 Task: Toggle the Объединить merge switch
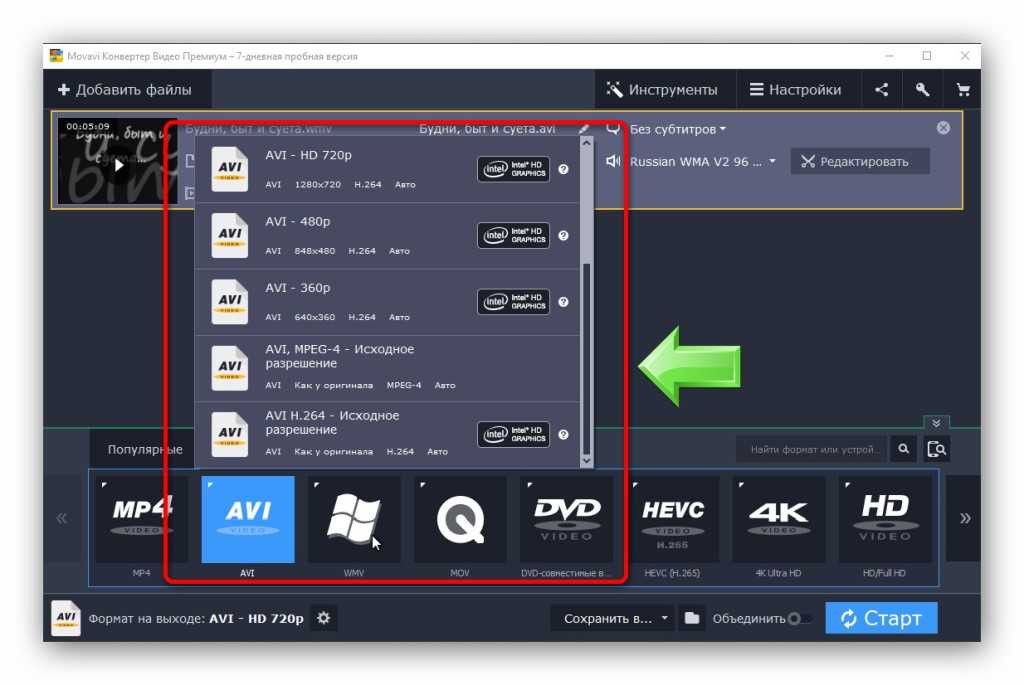point(799,618)
